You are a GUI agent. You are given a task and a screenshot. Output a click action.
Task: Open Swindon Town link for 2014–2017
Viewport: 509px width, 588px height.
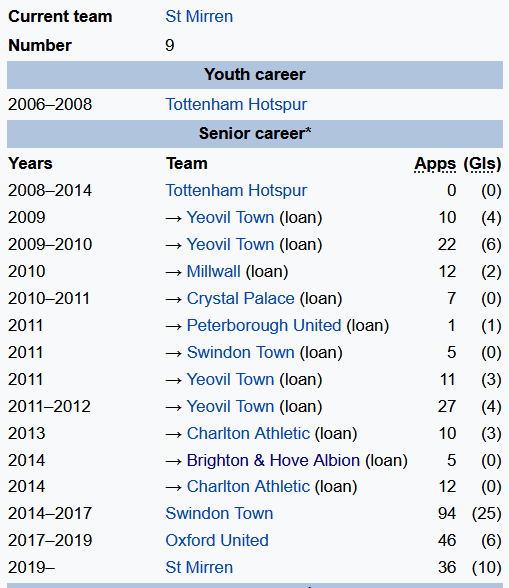[x=219, y=513]
